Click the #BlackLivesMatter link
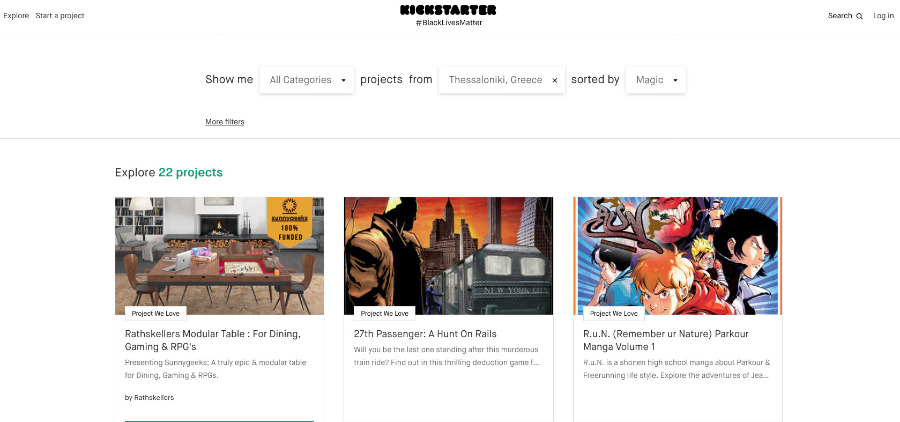Viewport: 900px width, 422px height. 449,22
